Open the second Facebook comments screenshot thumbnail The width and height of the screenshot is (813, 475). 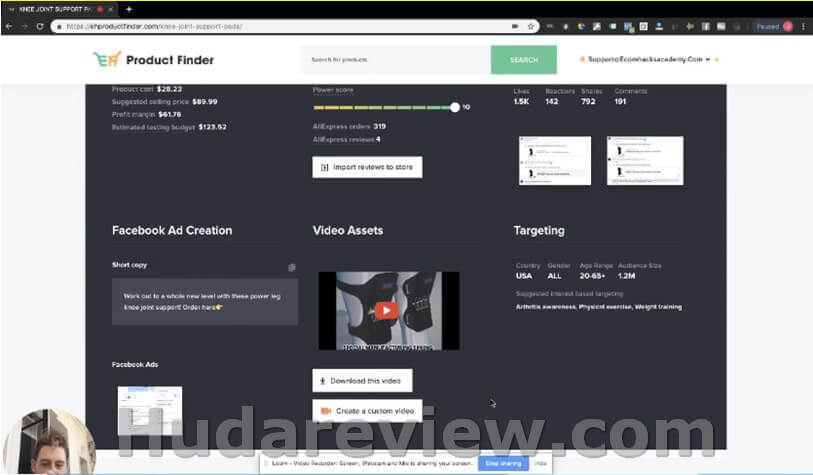click(645, 161)
